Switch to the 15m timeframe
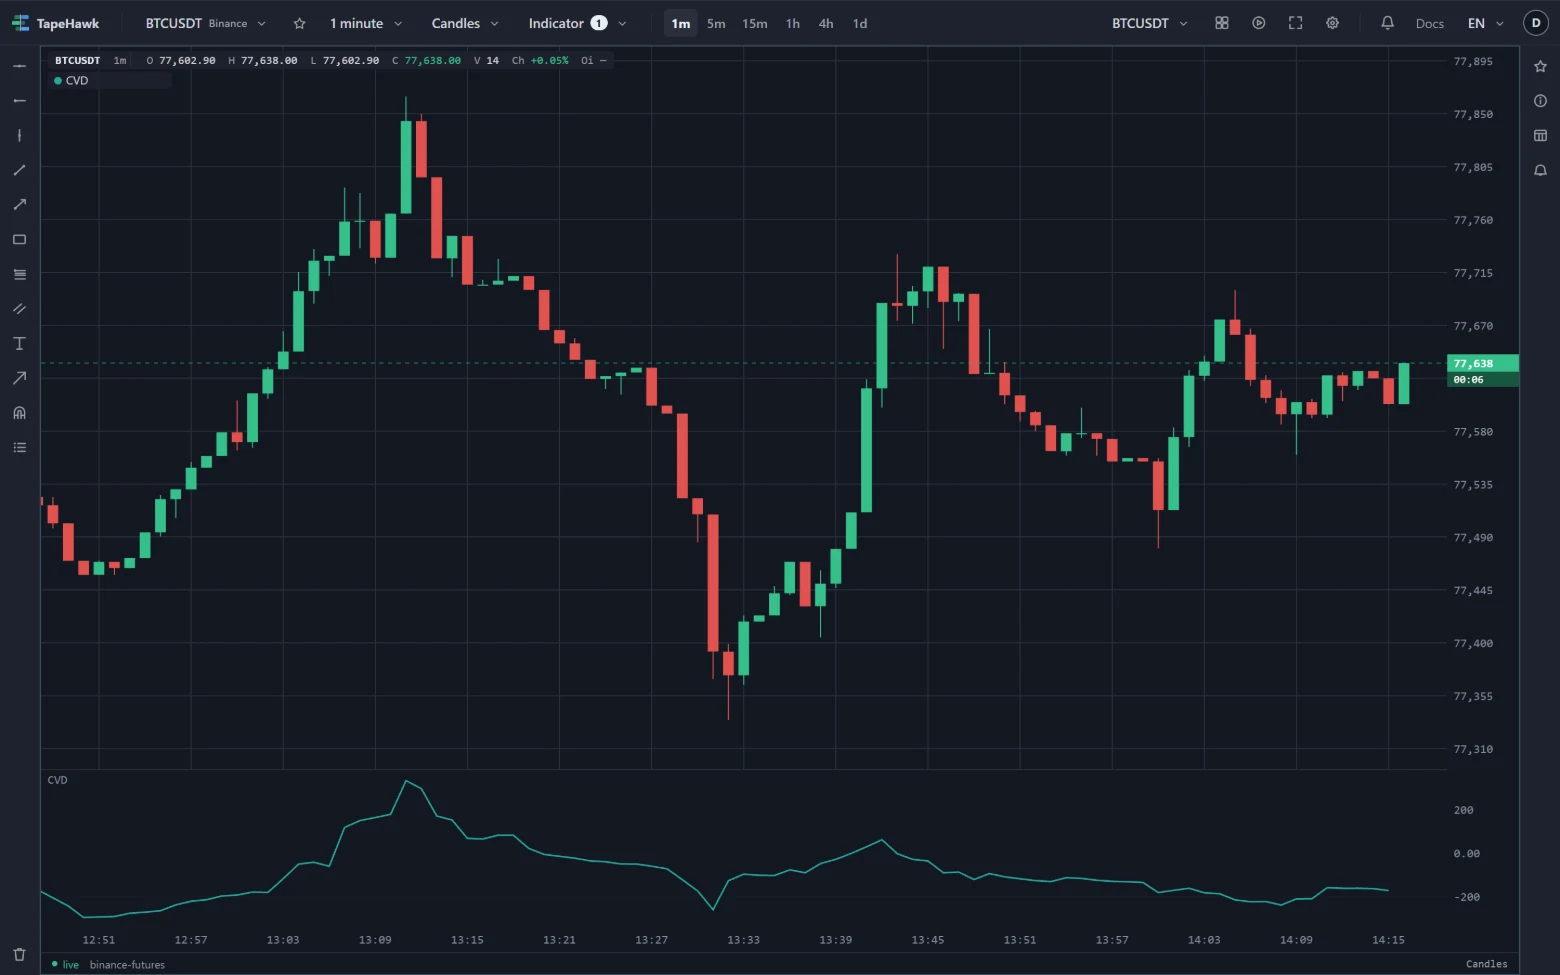 (755, 23)
